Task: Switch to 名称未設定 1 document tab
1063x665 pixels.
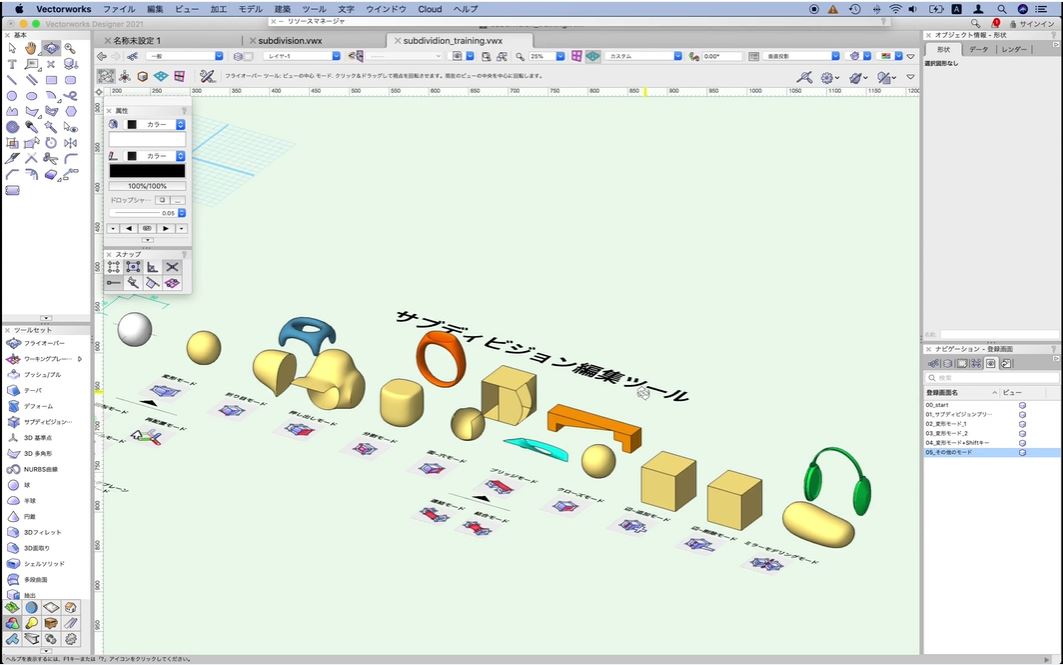Action: pos(137,41)
